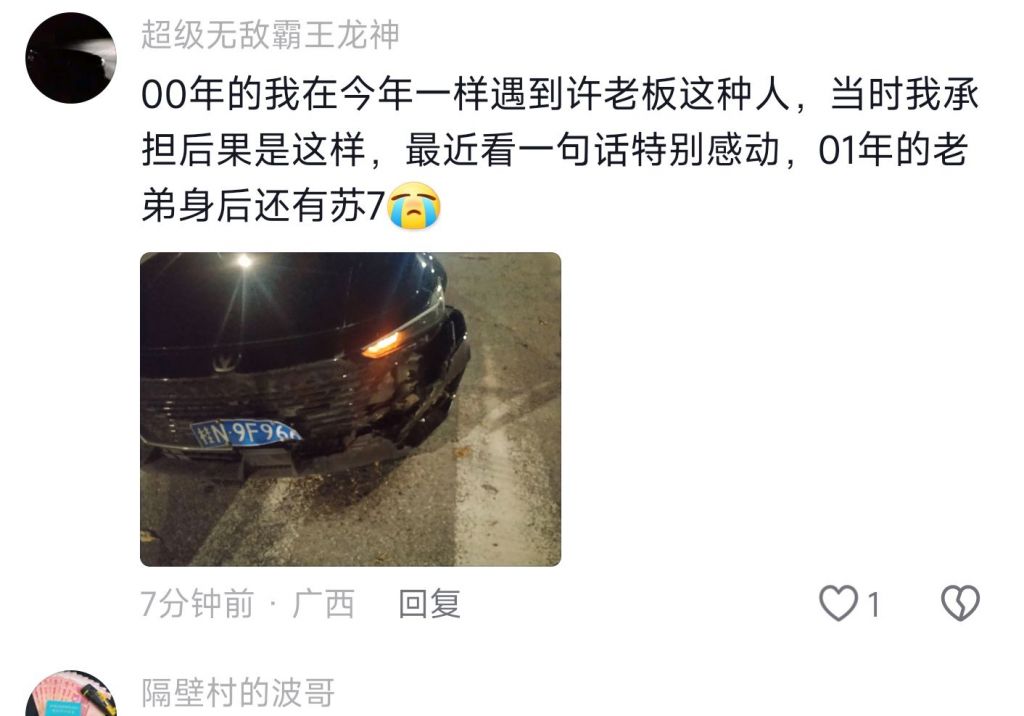Tap the crying face emoji in comment
Screen dimensions: 1024x716
[x=414, y=206]
